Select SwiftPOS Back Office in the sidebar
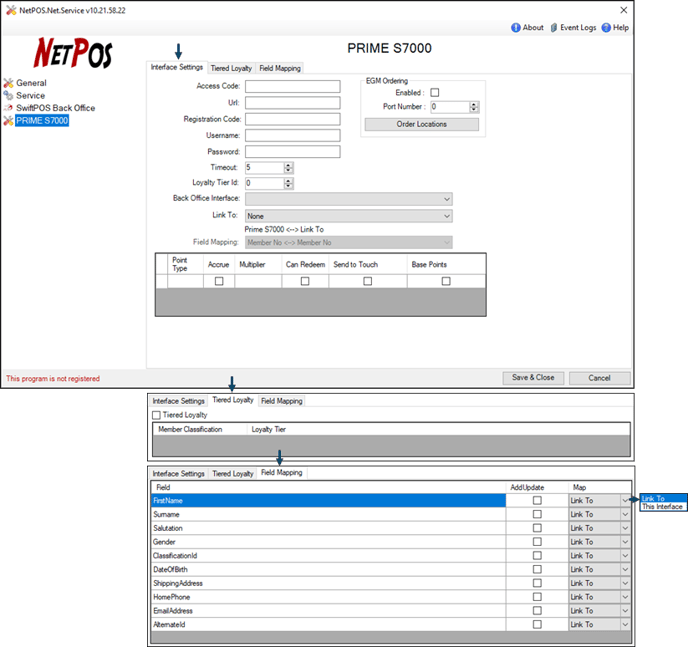The width and height of the screenshot is (688, 647). [55, 108]
